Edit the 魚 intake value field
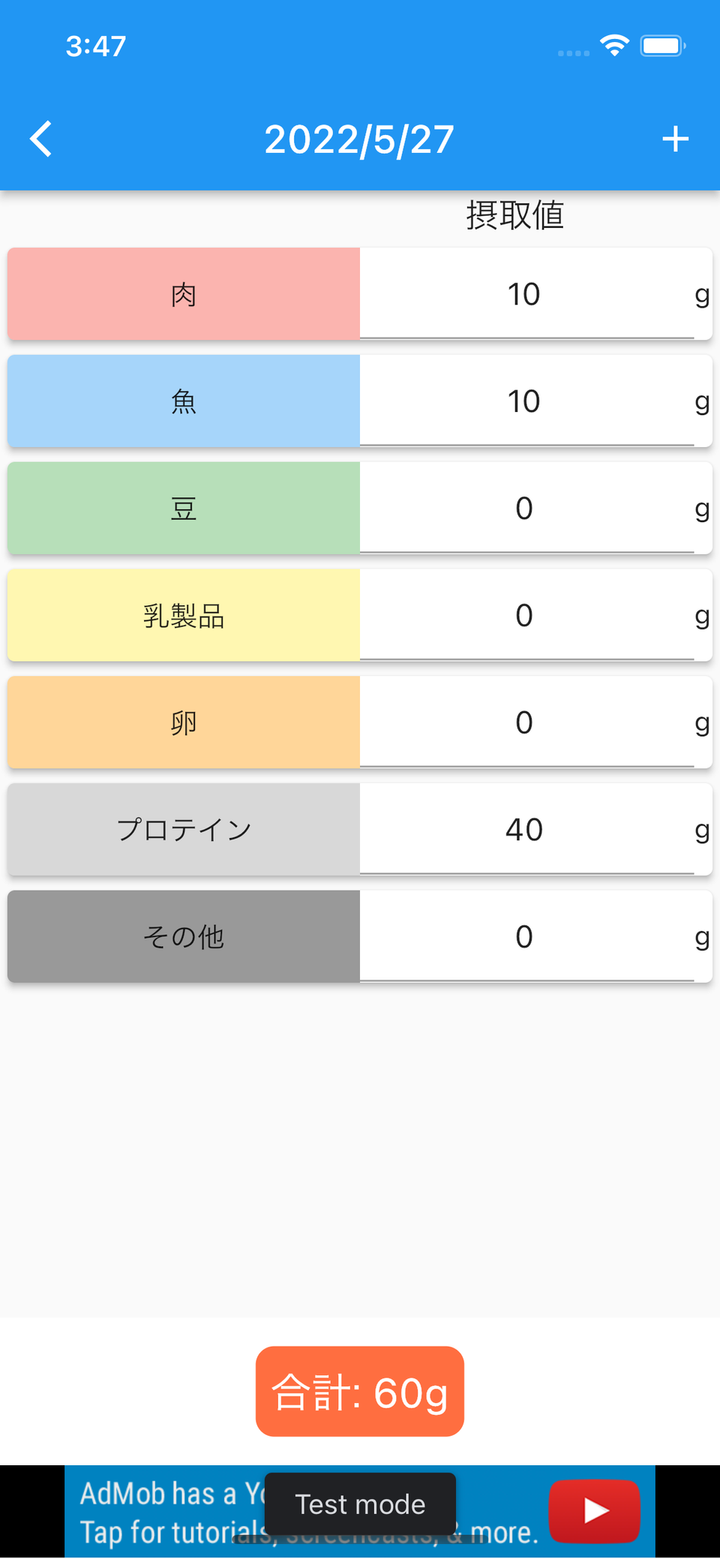Image resolution: width=720 pixels, height=1559 pixels. [525, 401]
